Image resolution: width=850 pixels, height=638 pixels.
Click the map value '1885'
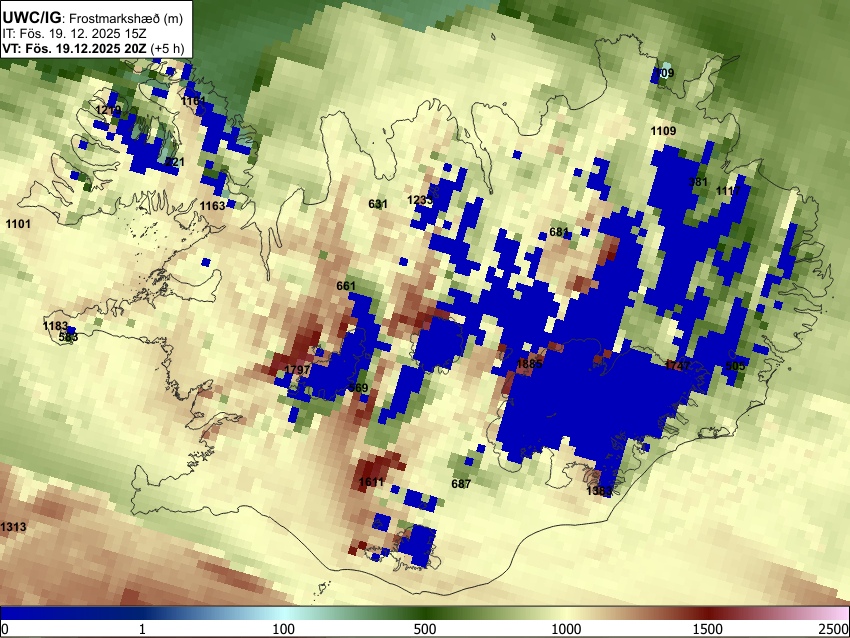pos(529,363)
